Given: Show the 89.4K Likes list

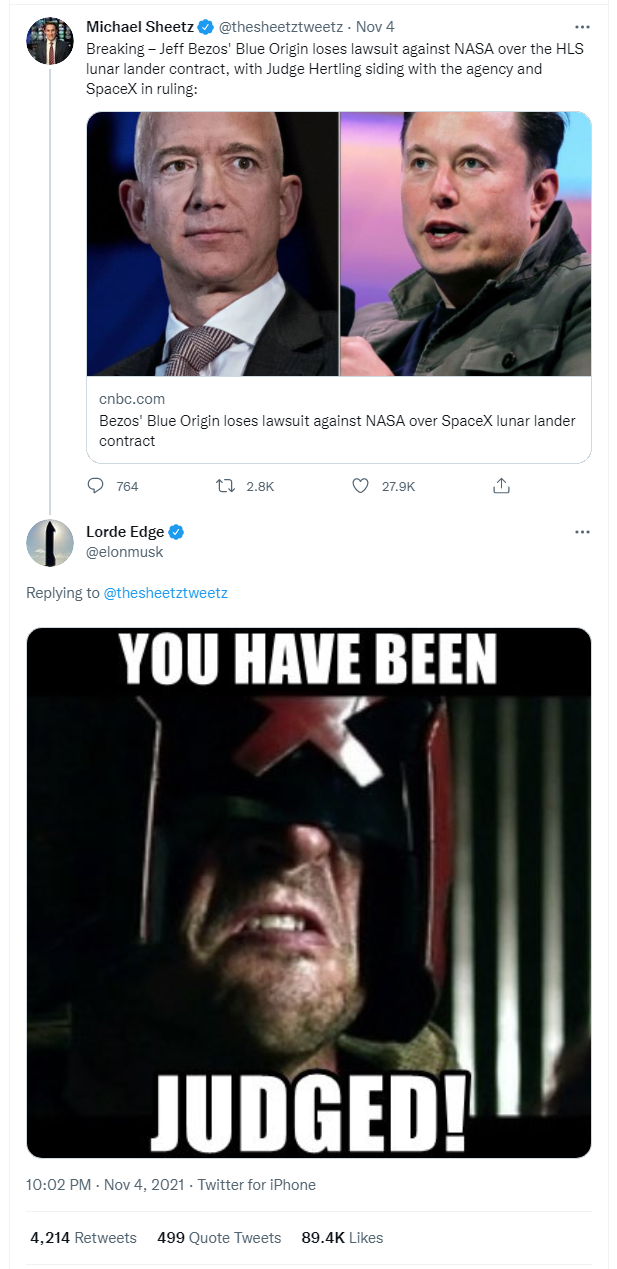Looking at the screenshot, I should (x=342, y=1237).
